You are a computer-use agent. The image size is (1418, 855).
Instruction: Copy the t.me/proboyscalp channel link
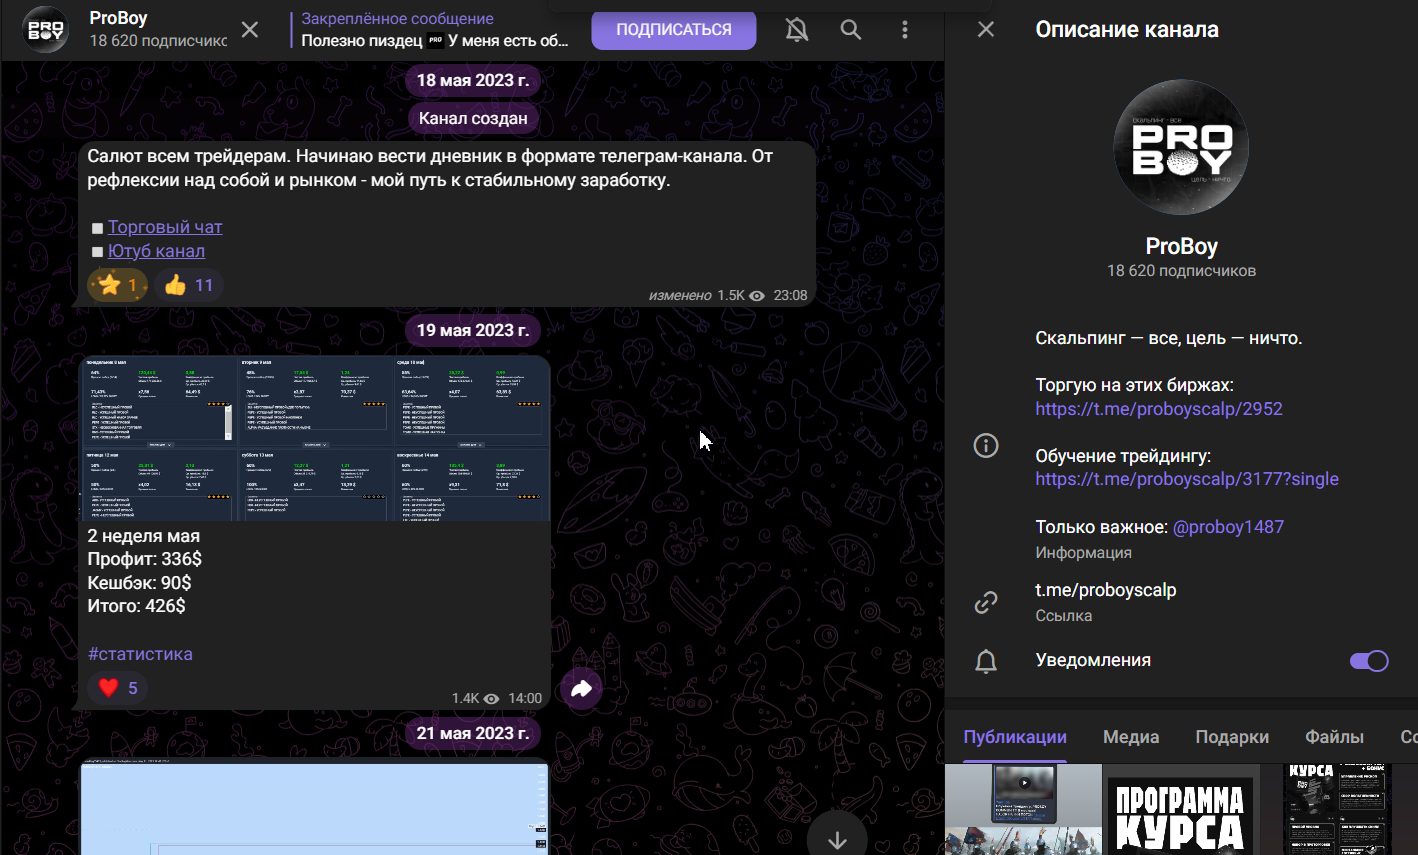(1106, 590)
